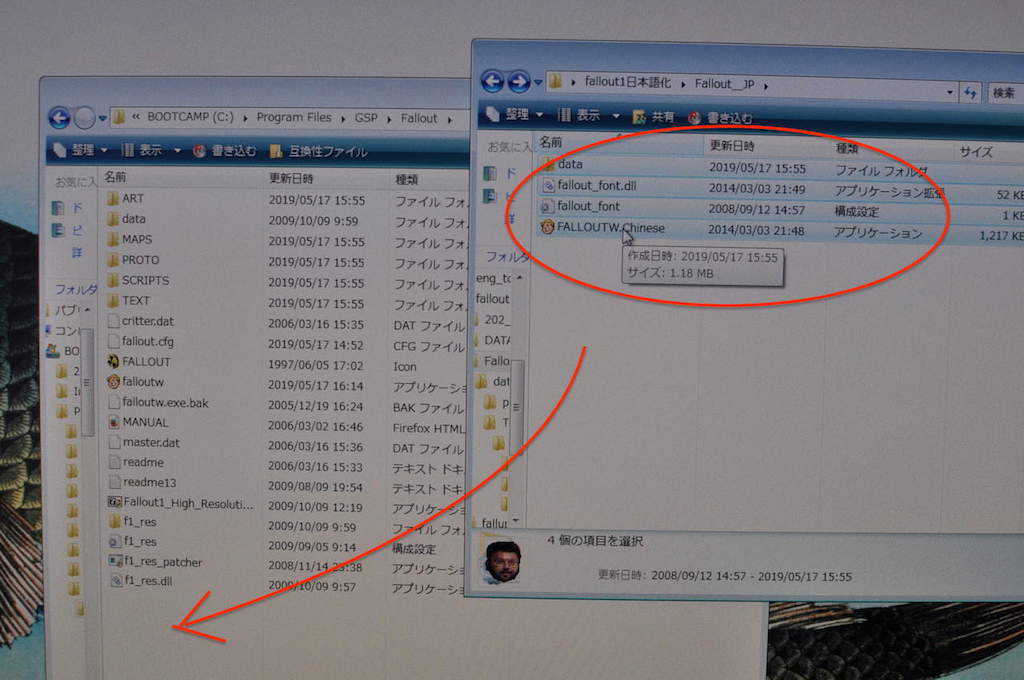The width and height of the screenshot is (1024, 680).
Task: Select the Fallout1_High_Resoluti... application icon
Action: click(x=114, y=502)
